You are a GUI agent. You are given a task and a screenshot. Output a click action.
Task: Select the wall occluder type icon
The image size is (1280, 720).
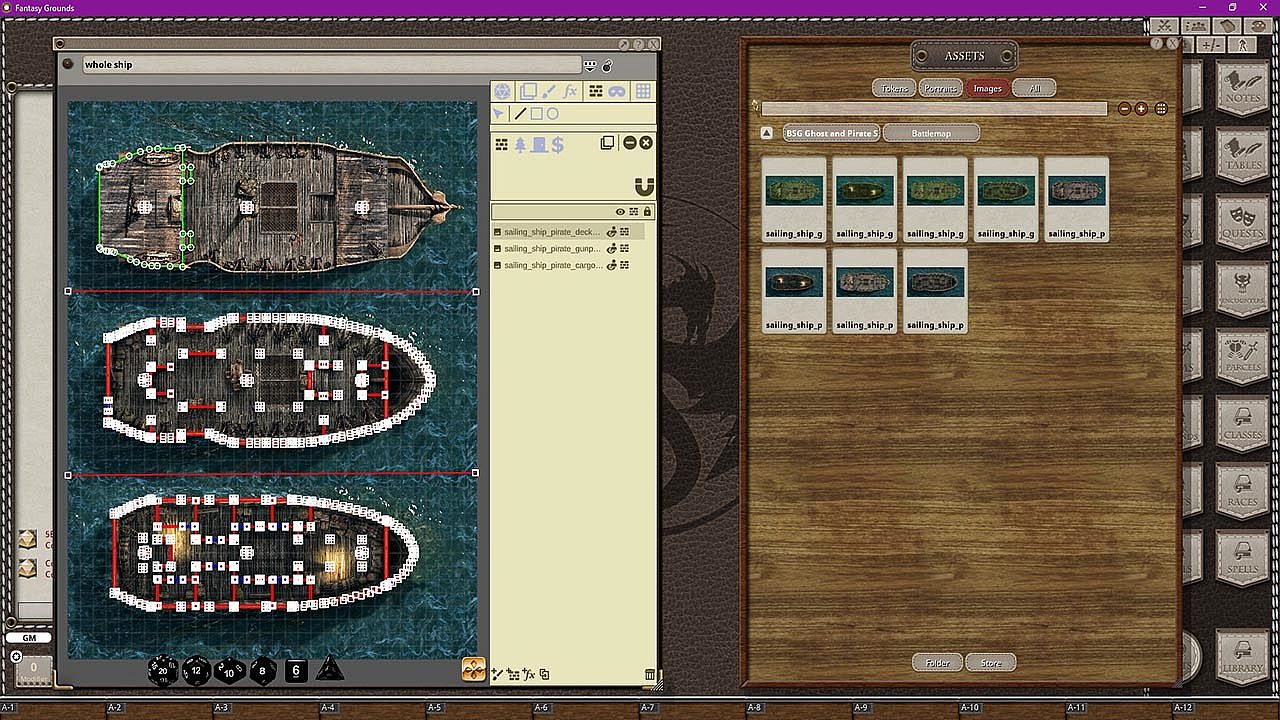click(x=502, y=145)
